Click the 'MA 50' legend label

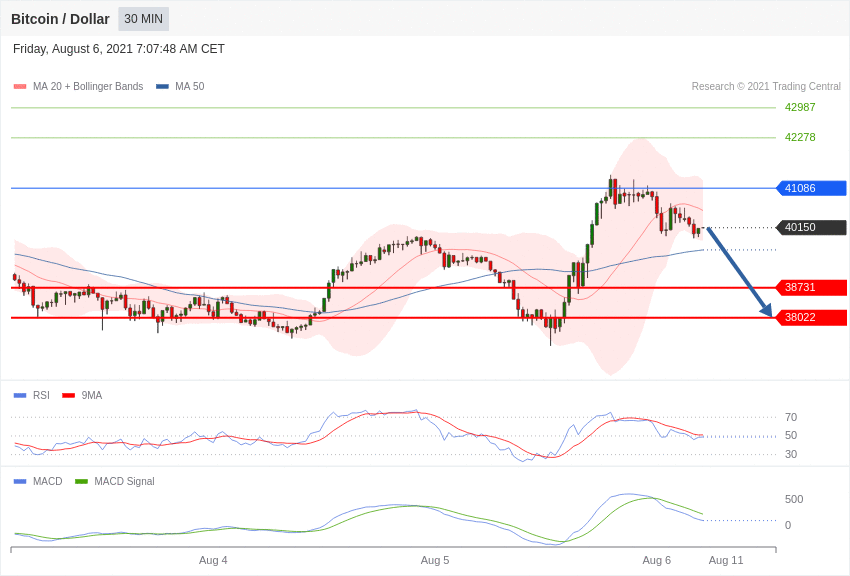click(190, 86)
